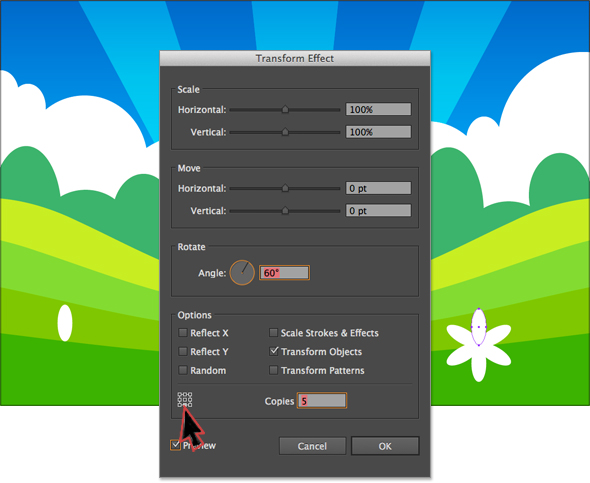Image resolution: width=590 pixels, height=483 pixels.
Task: Click the Cancel button
Action: [x=312, y=446]
